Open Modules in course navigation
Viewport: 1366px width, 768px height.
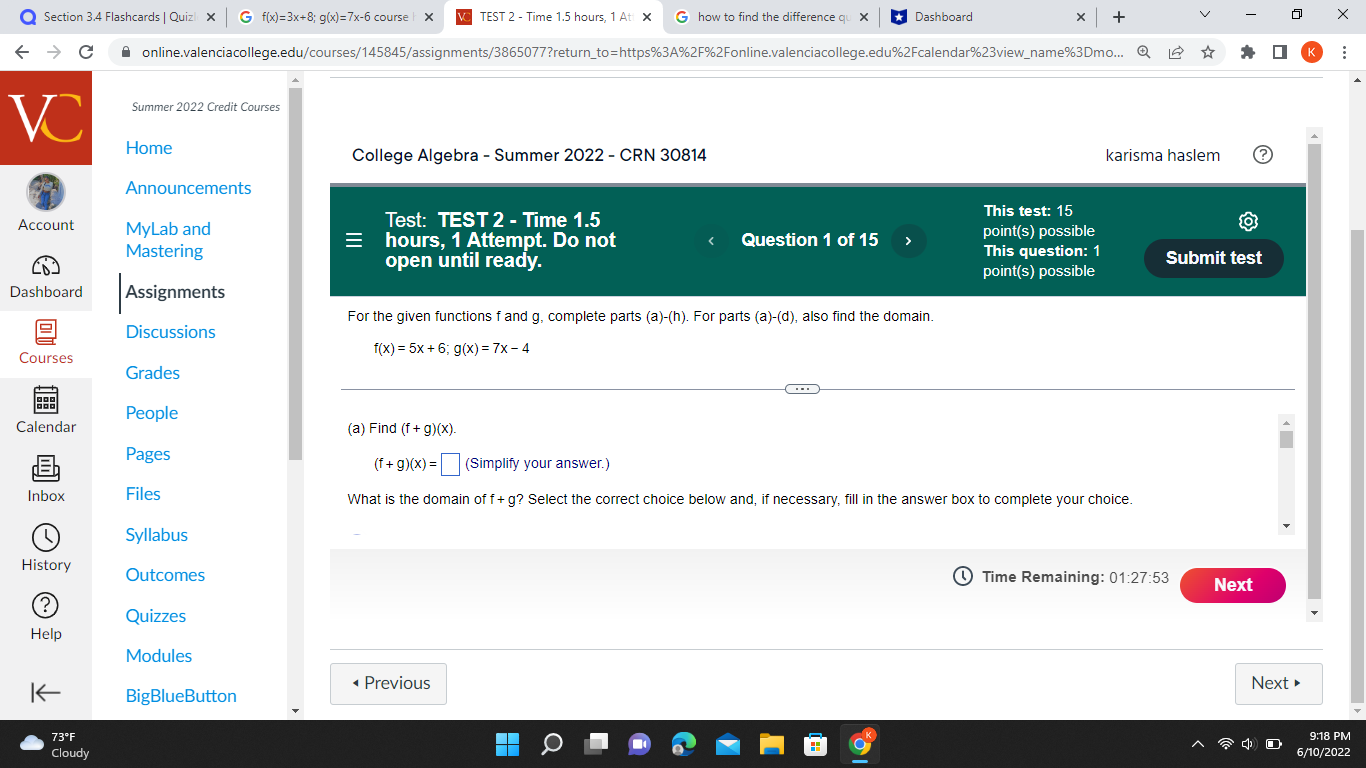coord(159,656)
